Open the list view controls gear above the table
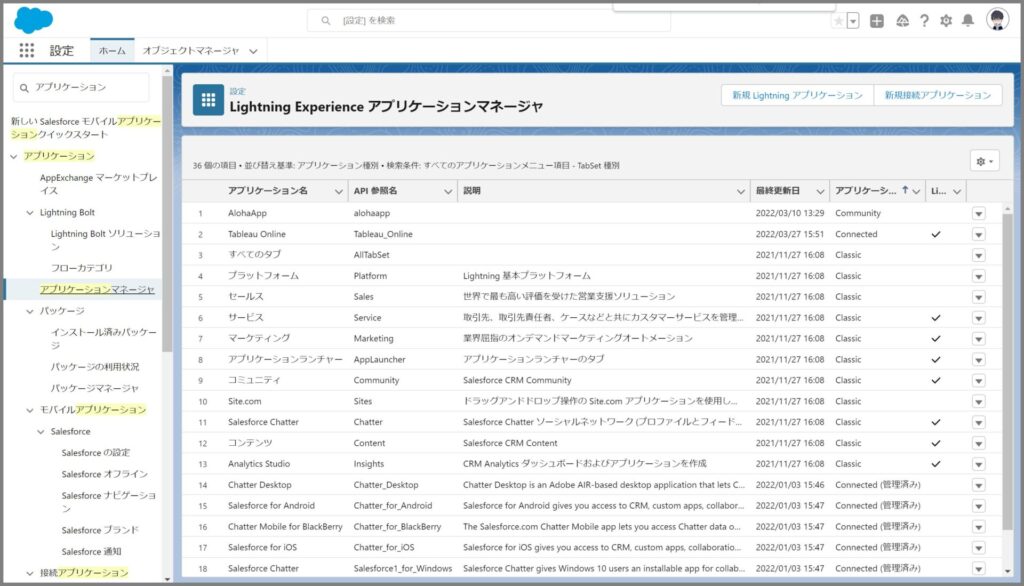This screenshot has height=586, width=1024. 981,161
